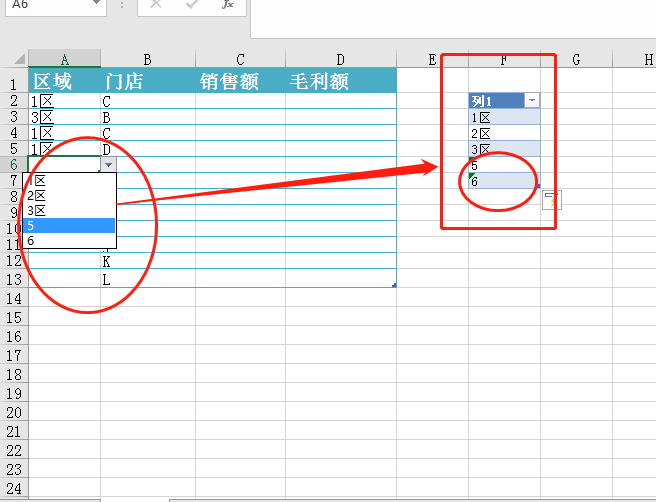Image resolution: width=656 pixels, height=502 pixels.
Task: Click cell A2 containing 1区
Action: 64,101
